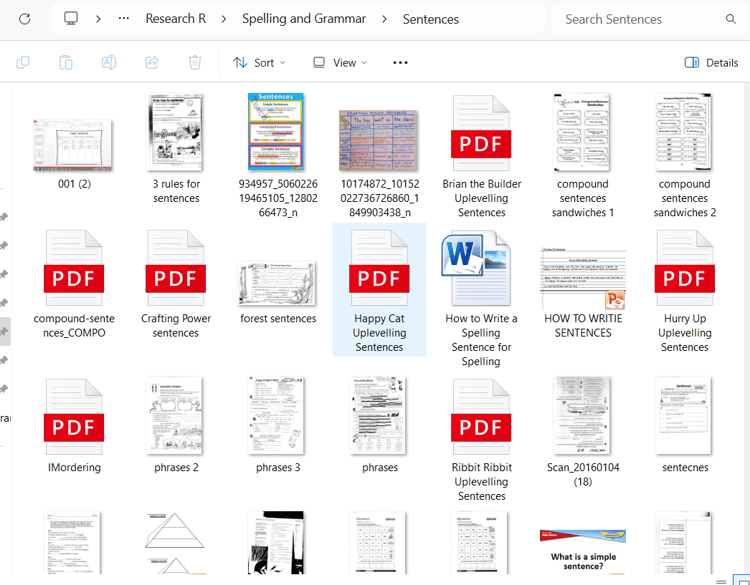The width and height of the screenshot is (750, 585).
Task: Click the Share icon in toolbar
Action: (152, 63)
